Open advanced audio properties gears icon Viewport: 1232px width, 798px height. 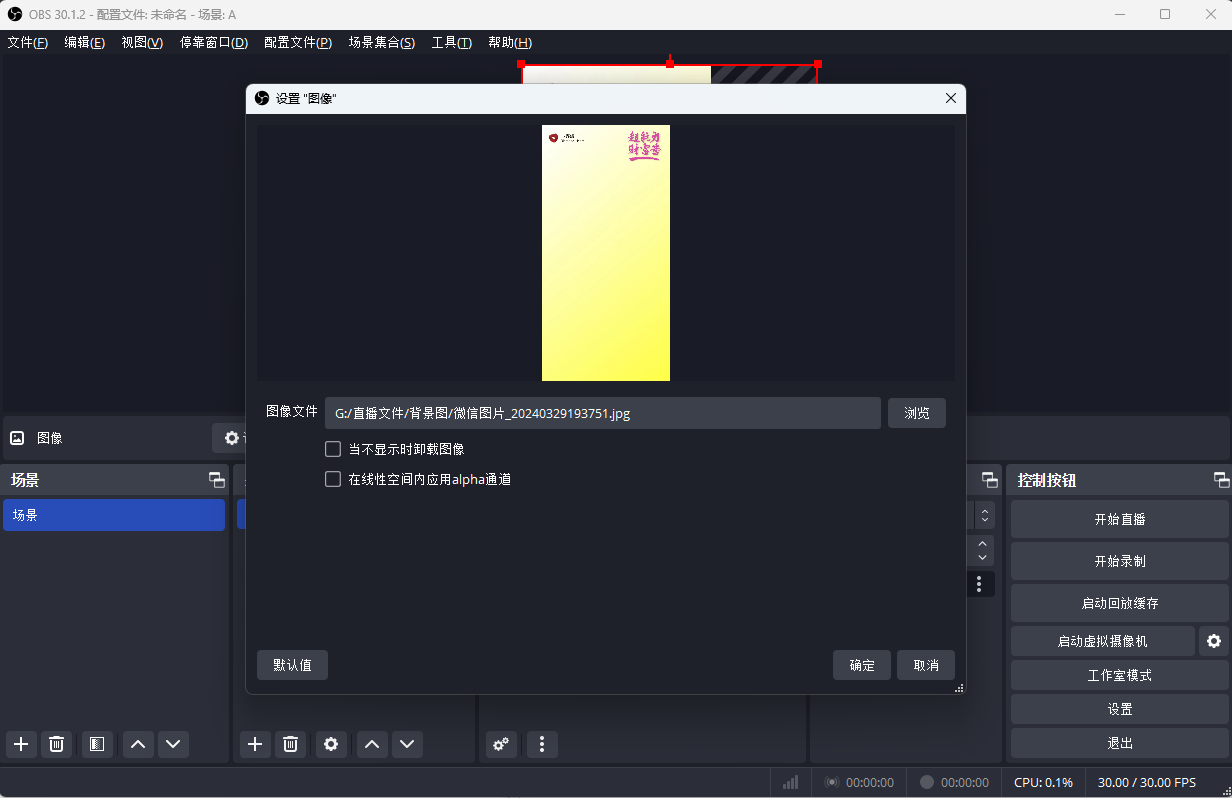pyautogui.click(x=501, y=744)
